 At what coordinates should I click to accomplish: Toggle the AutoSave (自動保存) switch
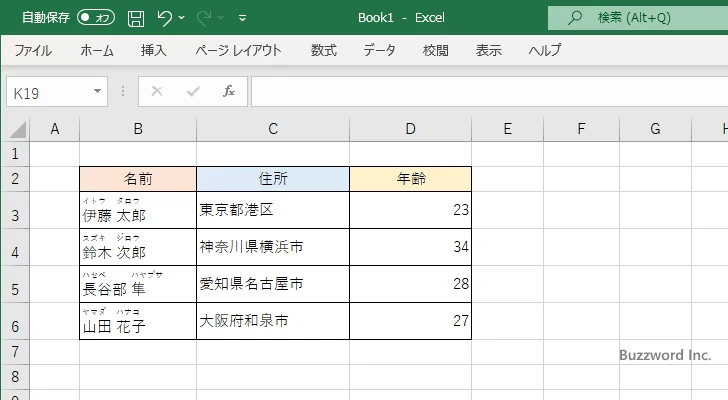(x=96, y=18)
